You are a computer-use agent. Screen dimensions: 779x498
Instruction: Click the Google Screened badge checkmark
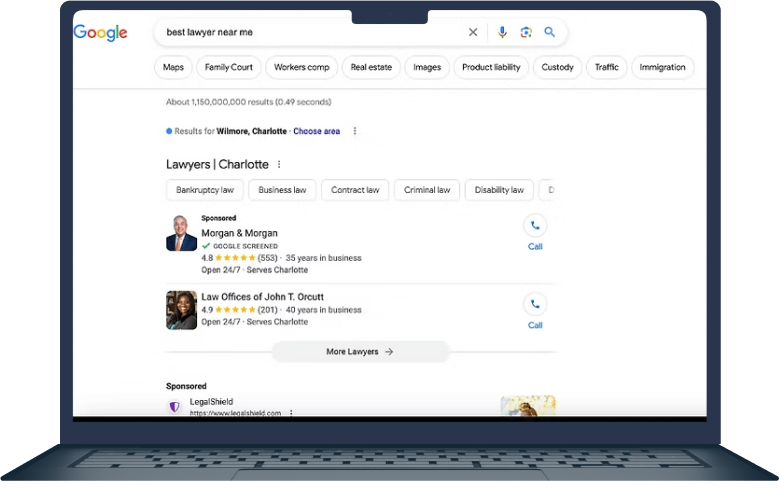pos(206,246)
